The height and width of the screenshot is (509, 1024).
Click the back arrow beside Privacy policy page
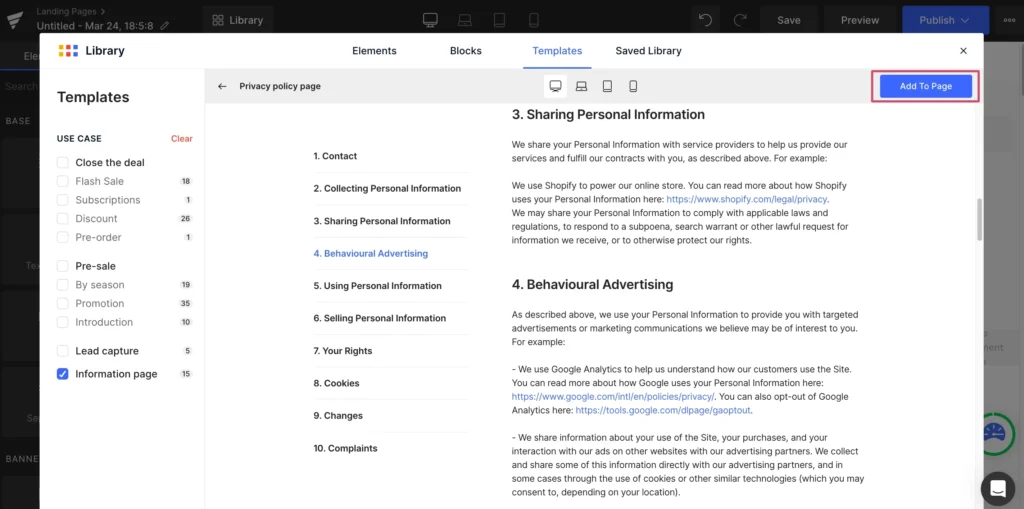(222, 86)
